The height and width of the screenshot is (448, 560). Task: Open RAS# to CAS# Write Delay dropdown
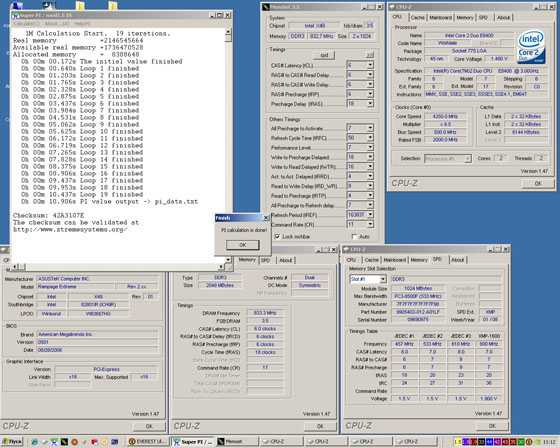(370, 84)
